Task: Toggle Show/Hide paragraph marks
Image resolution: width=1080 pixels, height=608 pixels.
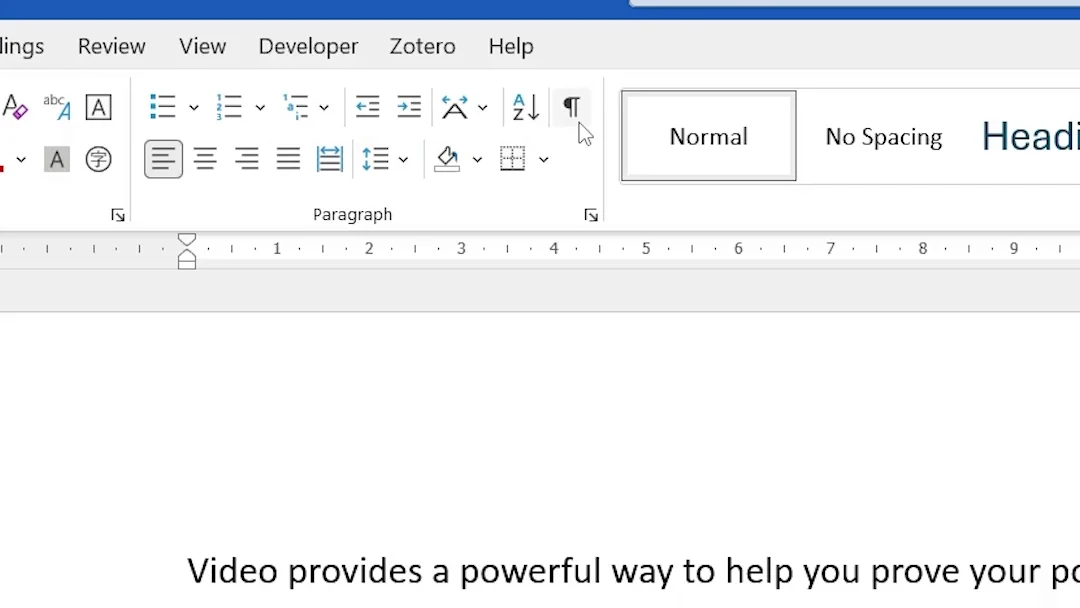Action: [571, 107]
